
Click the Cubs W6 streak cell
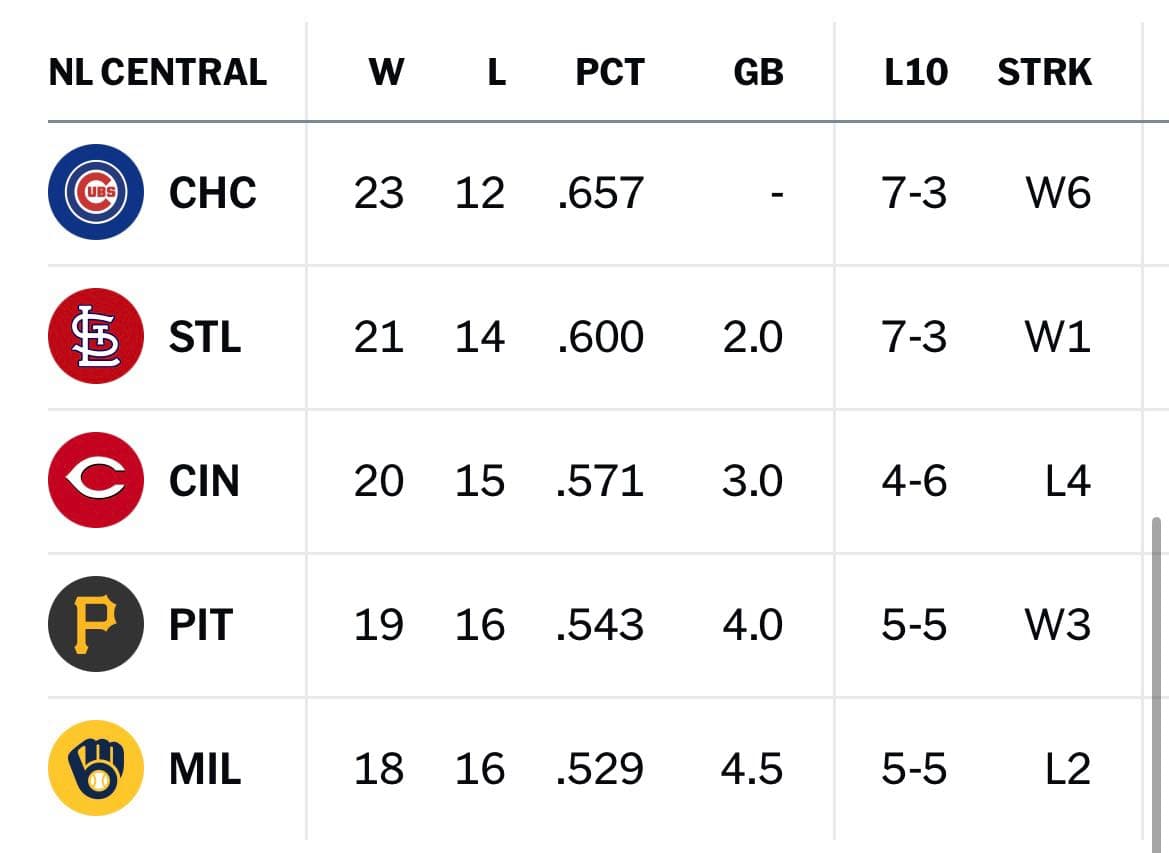pyautogui.click(x=1058, y=193)
